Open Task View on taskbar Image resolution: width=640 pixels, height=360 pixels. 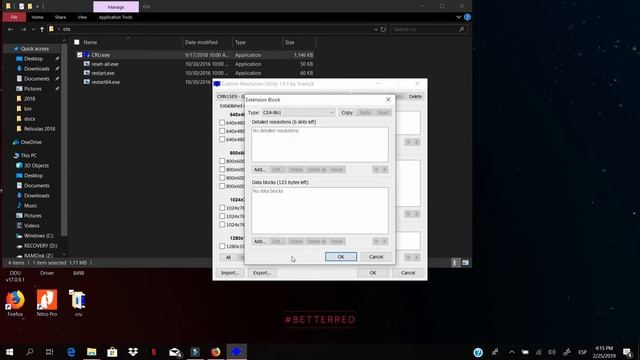(x=49, y=352)
